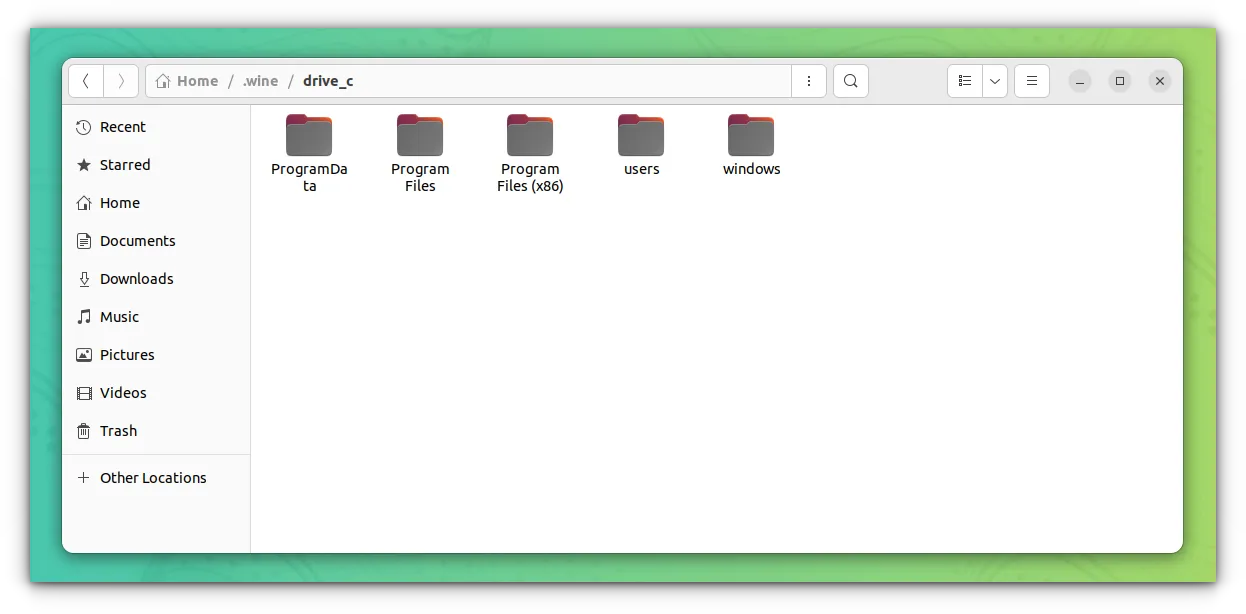Open the Program Files (x86) folder
The width and height of the screenshot is (1246, 614).
(530, 135)
